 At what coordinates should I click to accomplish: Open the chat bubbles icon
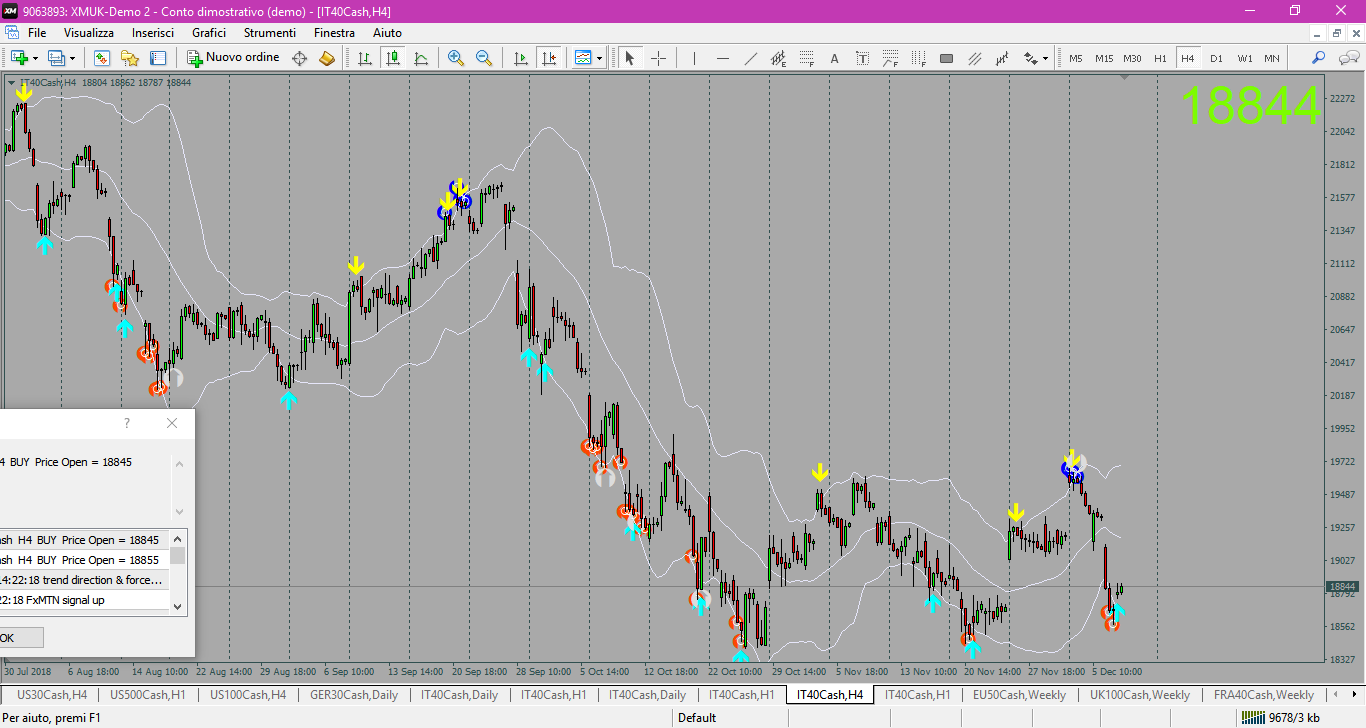pos(1347,58)
